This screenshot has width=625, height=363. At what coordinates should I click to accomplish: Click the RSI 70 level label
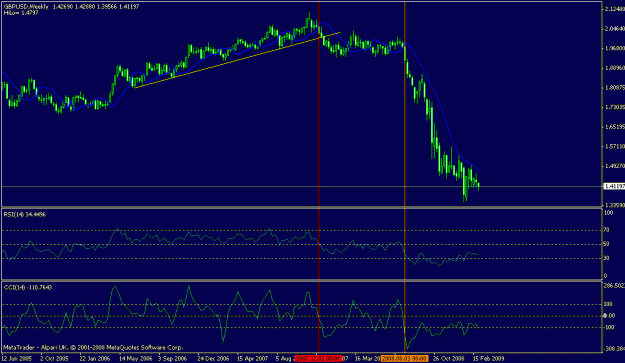tap(607, 230)
